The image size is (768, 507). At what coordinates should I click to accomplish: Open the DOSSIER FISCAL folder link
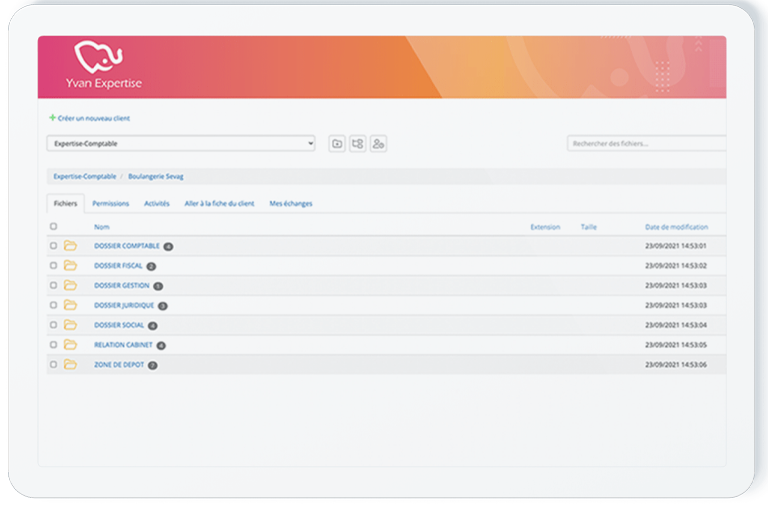tap(118, 266)
